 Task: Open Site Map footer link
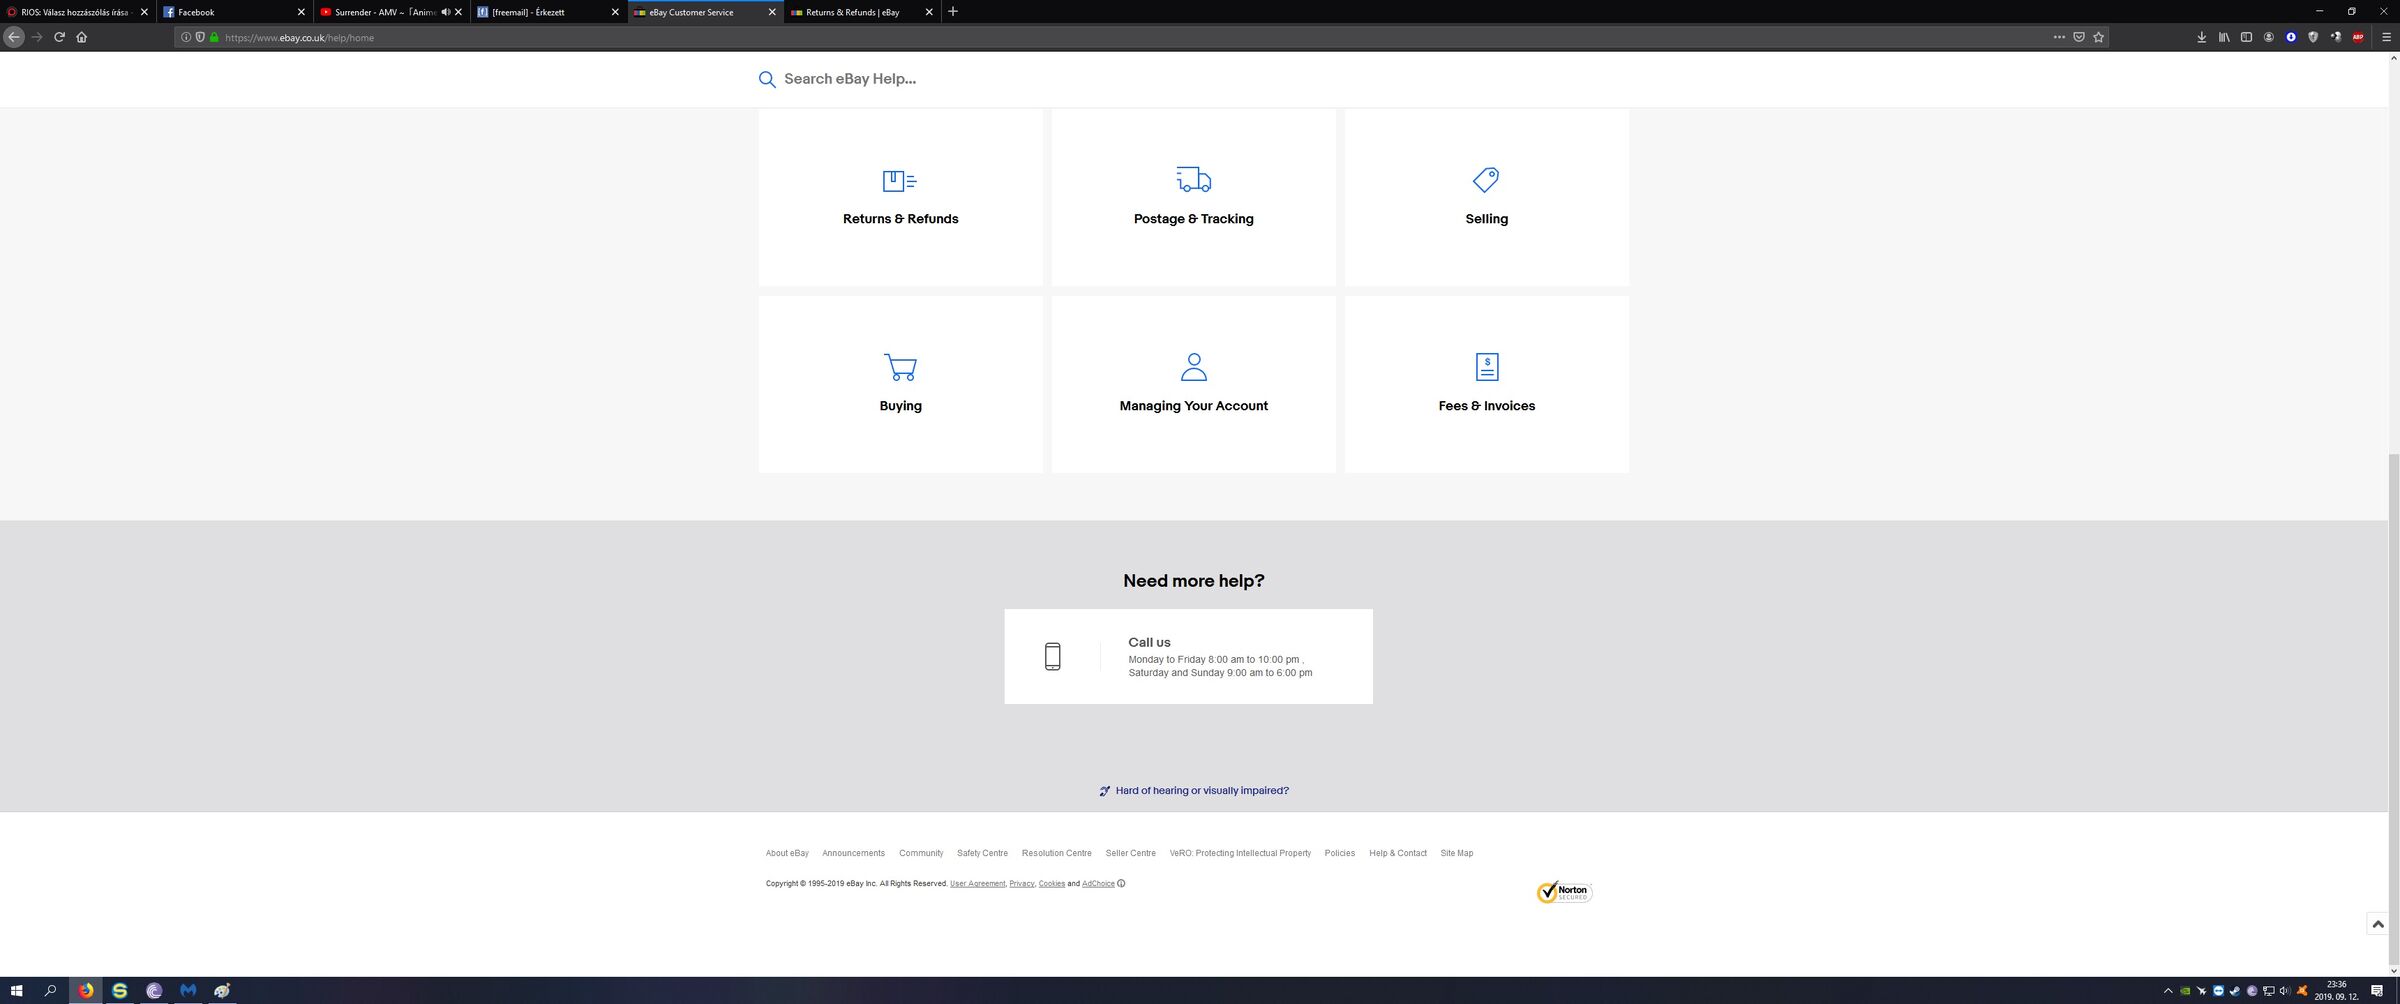[1457, 853]
